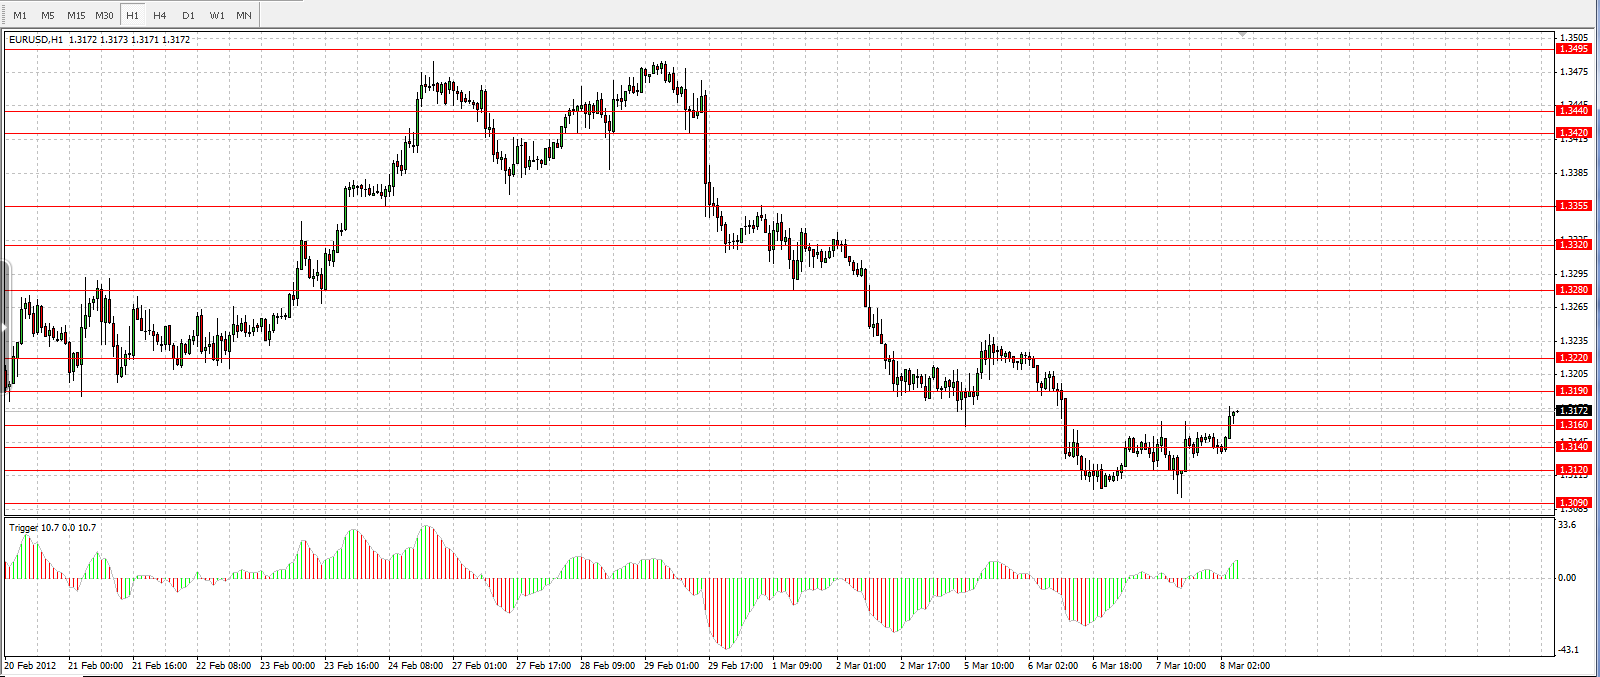Select the 1.3495 horizontal level label
Viewport: 1600px width, 677px height.
coord(1575,49)
